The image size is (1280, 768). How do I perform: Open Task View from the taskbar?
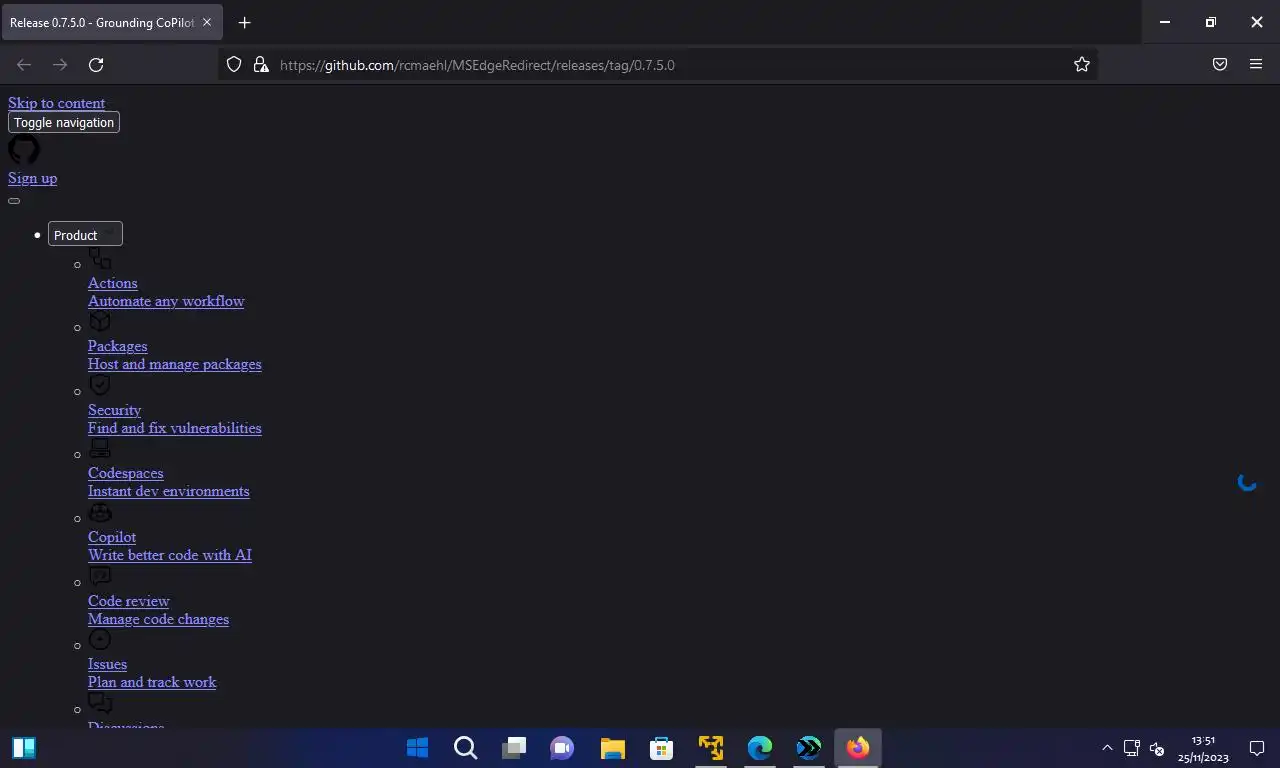point(514,748)
